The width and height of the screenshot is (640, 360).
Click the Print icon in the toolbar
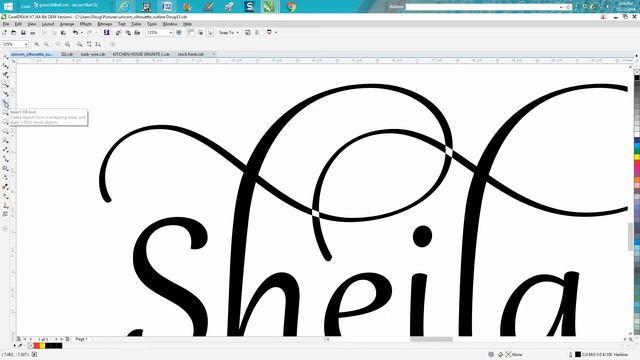coord(33,32)
